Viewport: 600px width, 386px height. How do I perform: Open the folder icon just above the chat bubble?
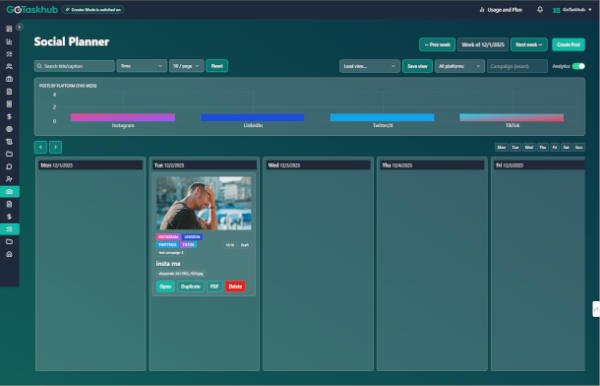point(9,154)
